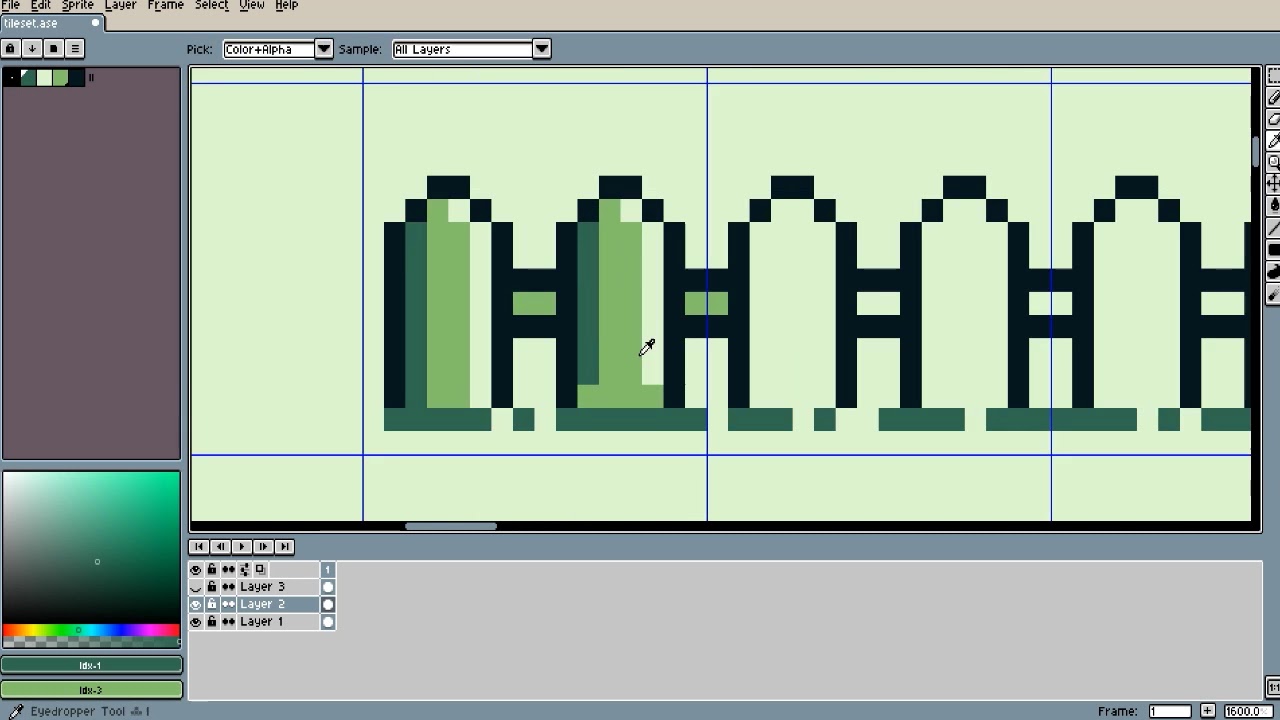Screen dimensions: 1280x720
Task: Toggle all layers visibility in timeline header
Action: [196, 569]
